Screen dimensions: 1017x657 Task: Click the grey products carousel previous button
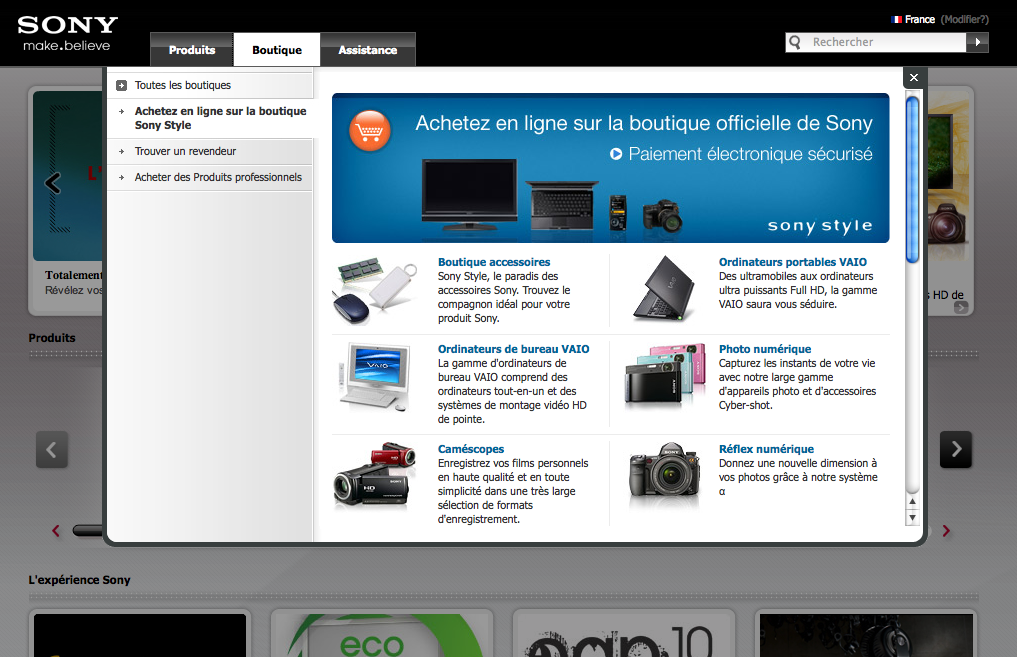click(x=52, y=449)
